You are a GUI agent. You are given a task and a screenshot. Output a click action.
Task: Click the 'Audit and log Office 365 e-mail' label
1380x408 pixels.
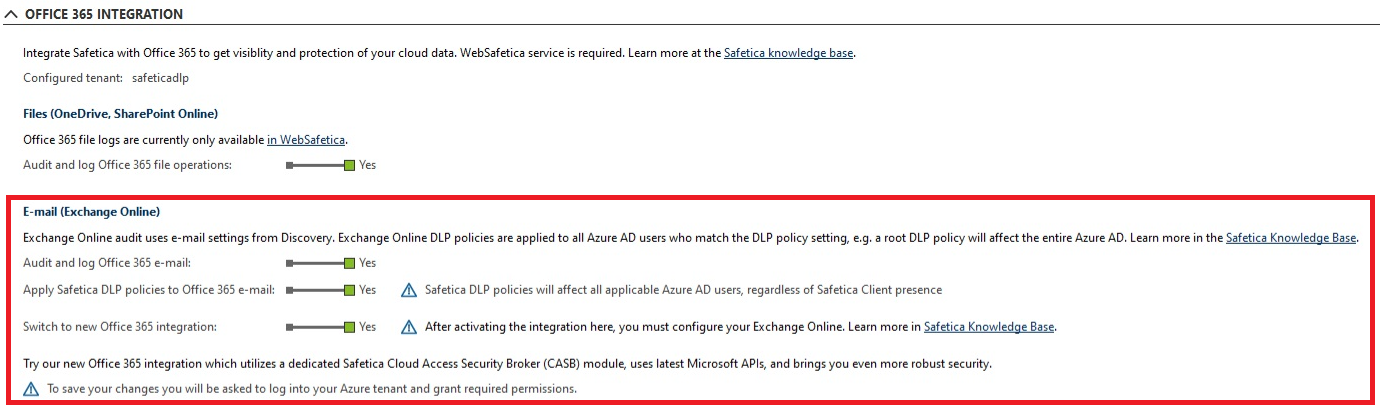click(106, 263)
